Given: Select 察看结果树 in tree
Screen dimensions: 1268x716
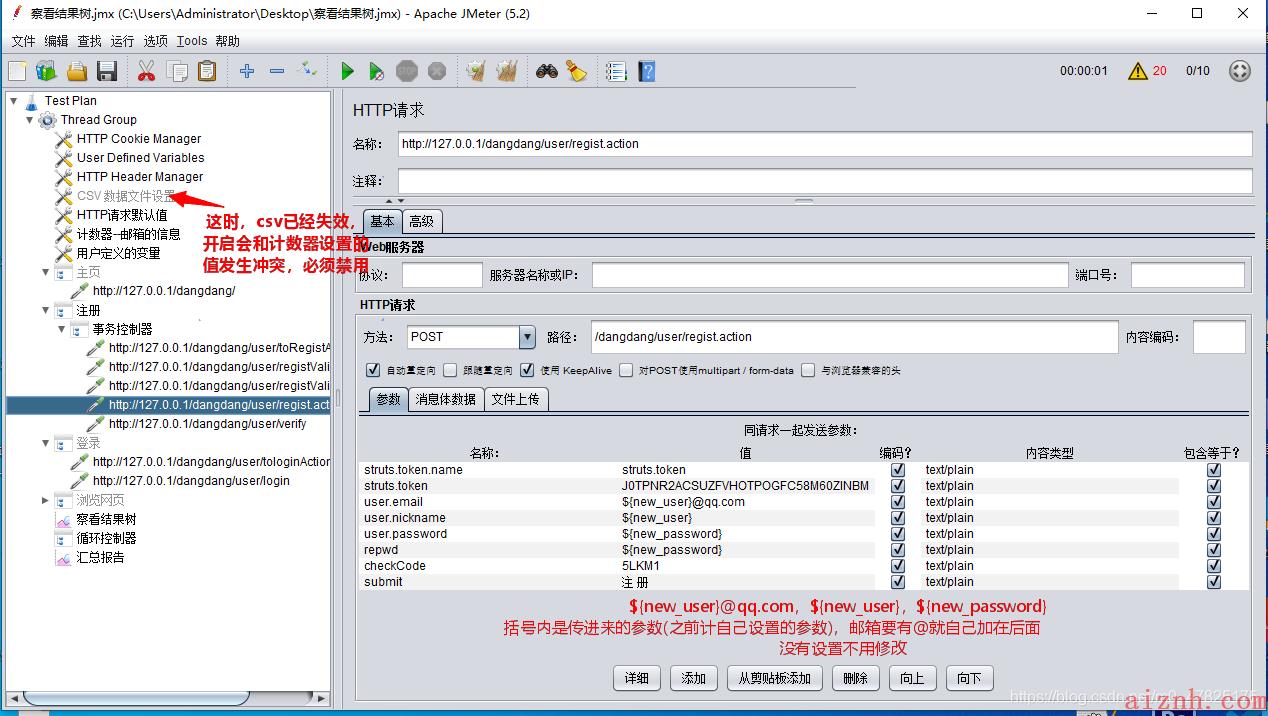Looking at the screenshot, I should [x=106, y=519].
